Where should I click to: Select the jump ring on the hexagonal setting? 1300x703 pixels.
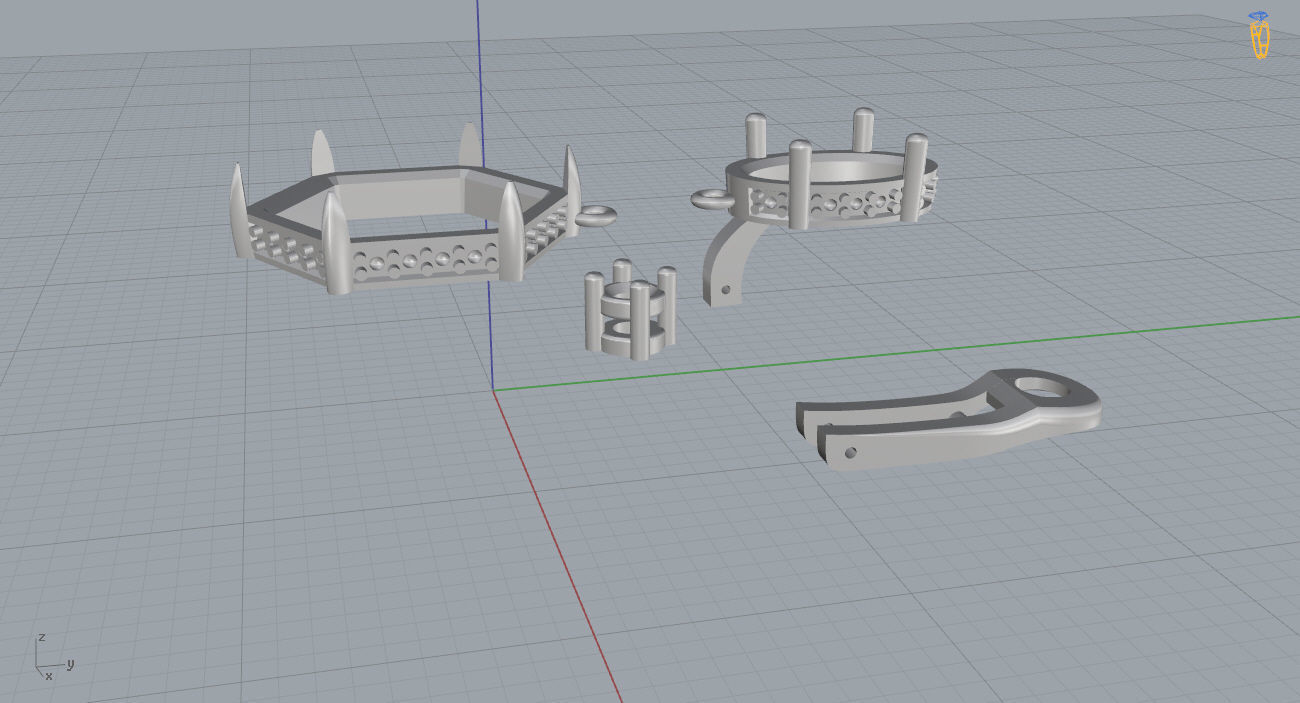pyautogui.click(x=596, y=214)
